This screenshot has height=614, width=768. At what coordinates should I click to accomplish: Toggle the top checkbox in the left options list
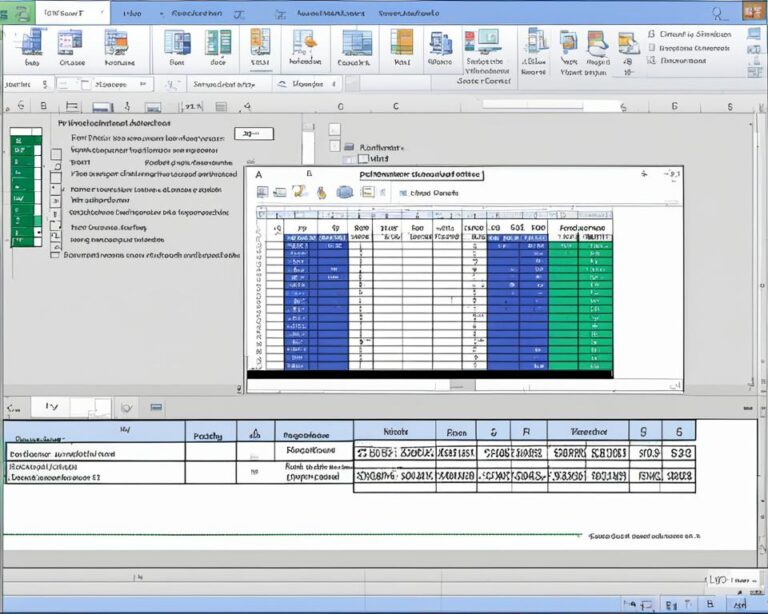click(x=56, y=154)
